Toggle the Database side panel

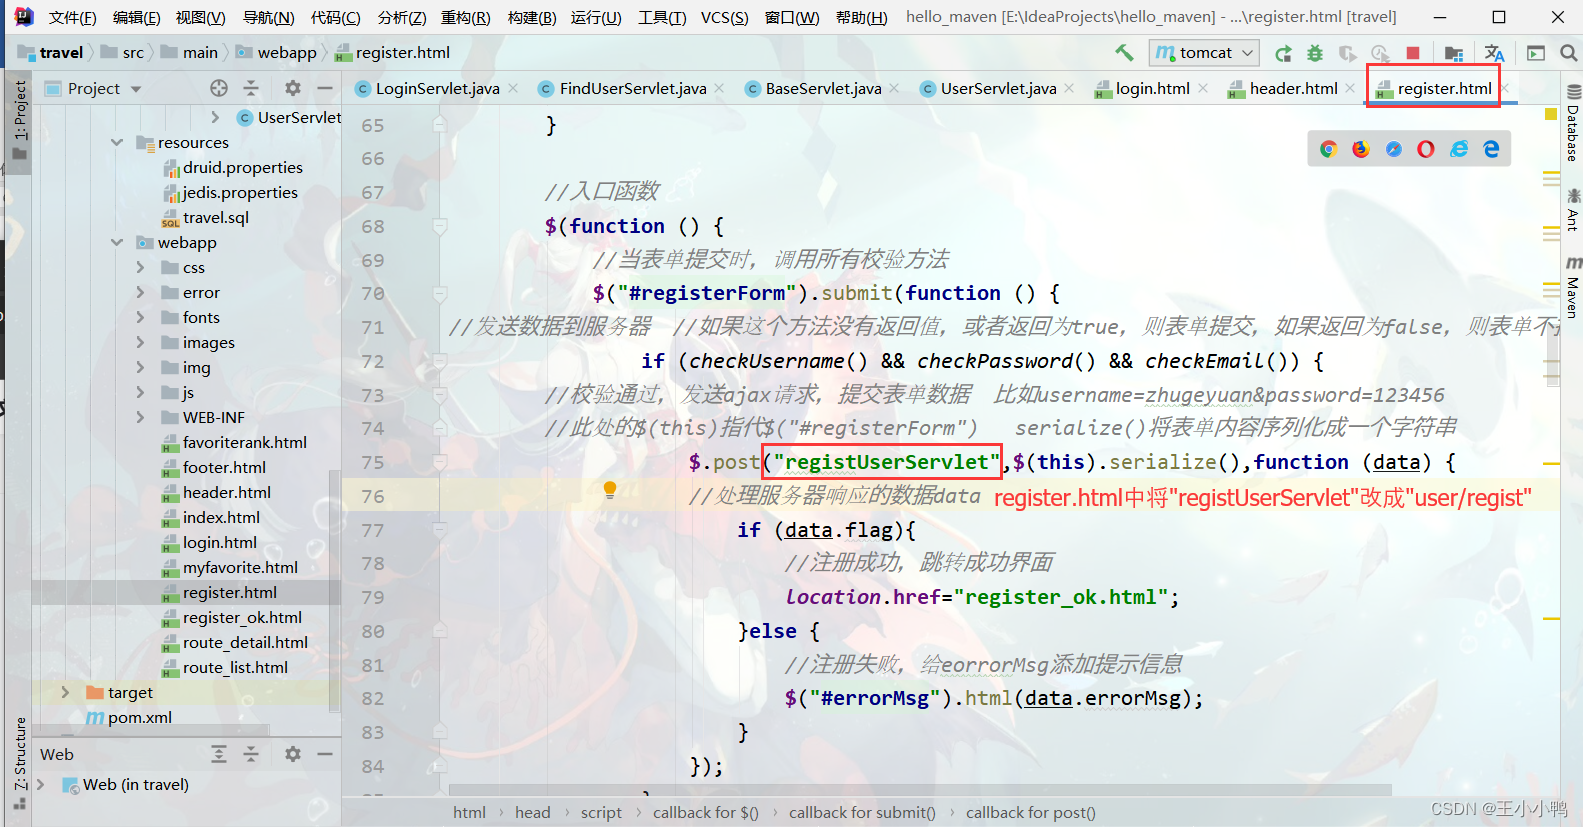(1573, 123)
